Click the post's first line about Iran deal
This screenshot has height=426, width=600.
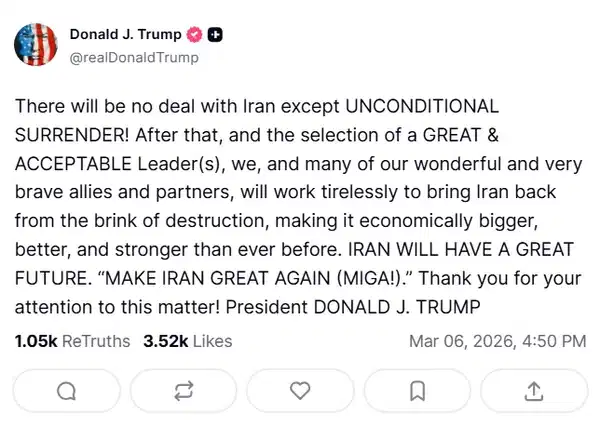click(x=256, y=105)
